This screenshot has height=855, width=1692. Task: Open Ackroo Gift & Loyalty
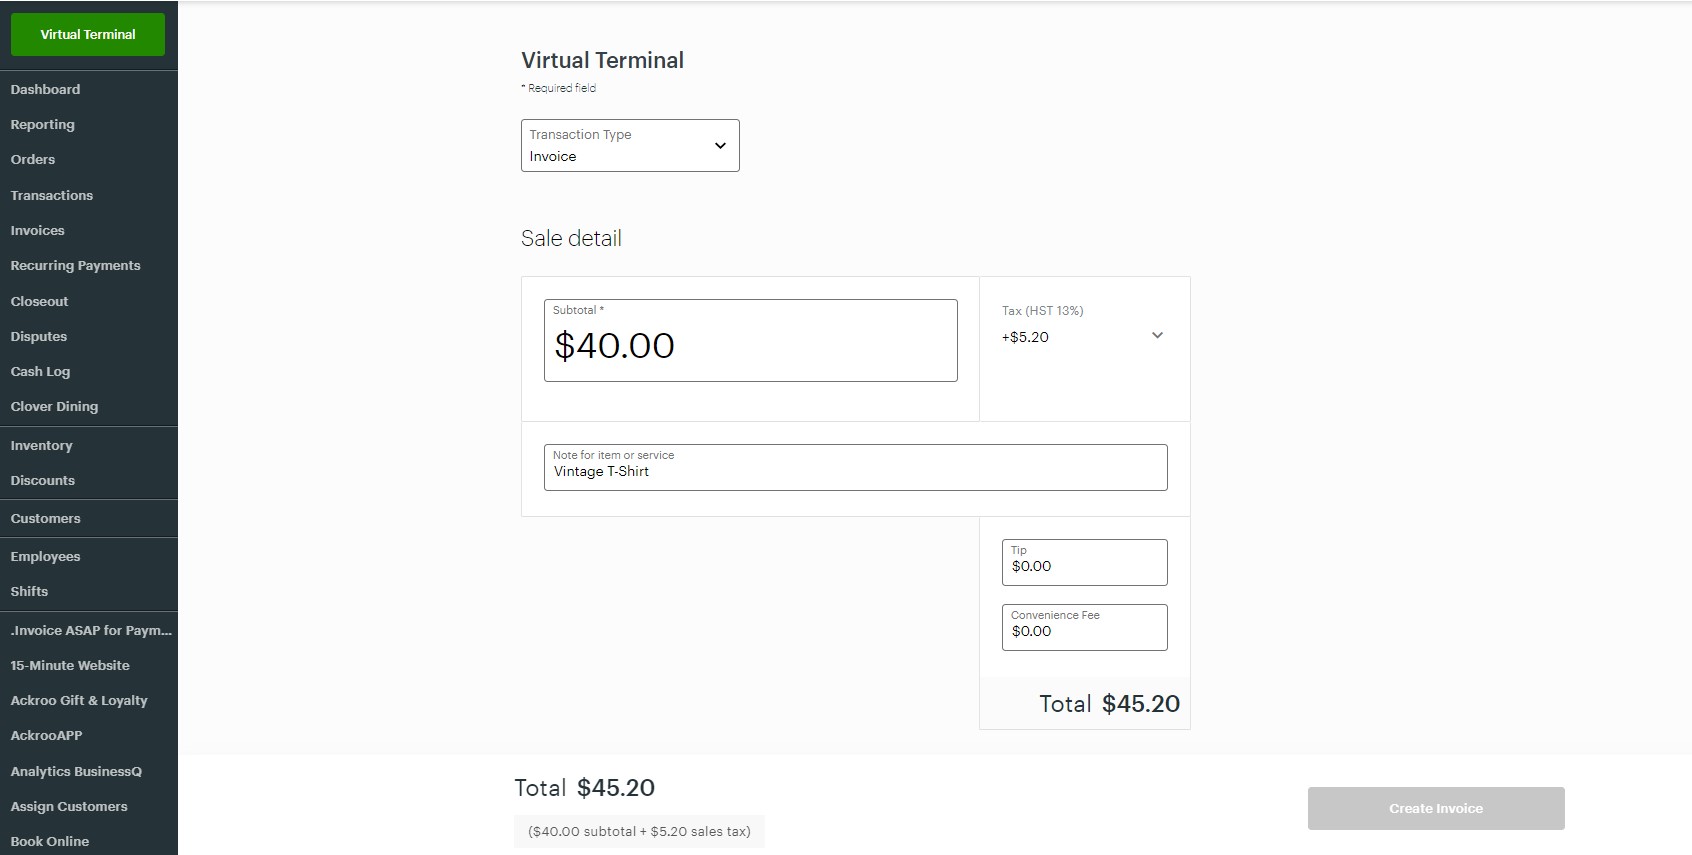79,700
